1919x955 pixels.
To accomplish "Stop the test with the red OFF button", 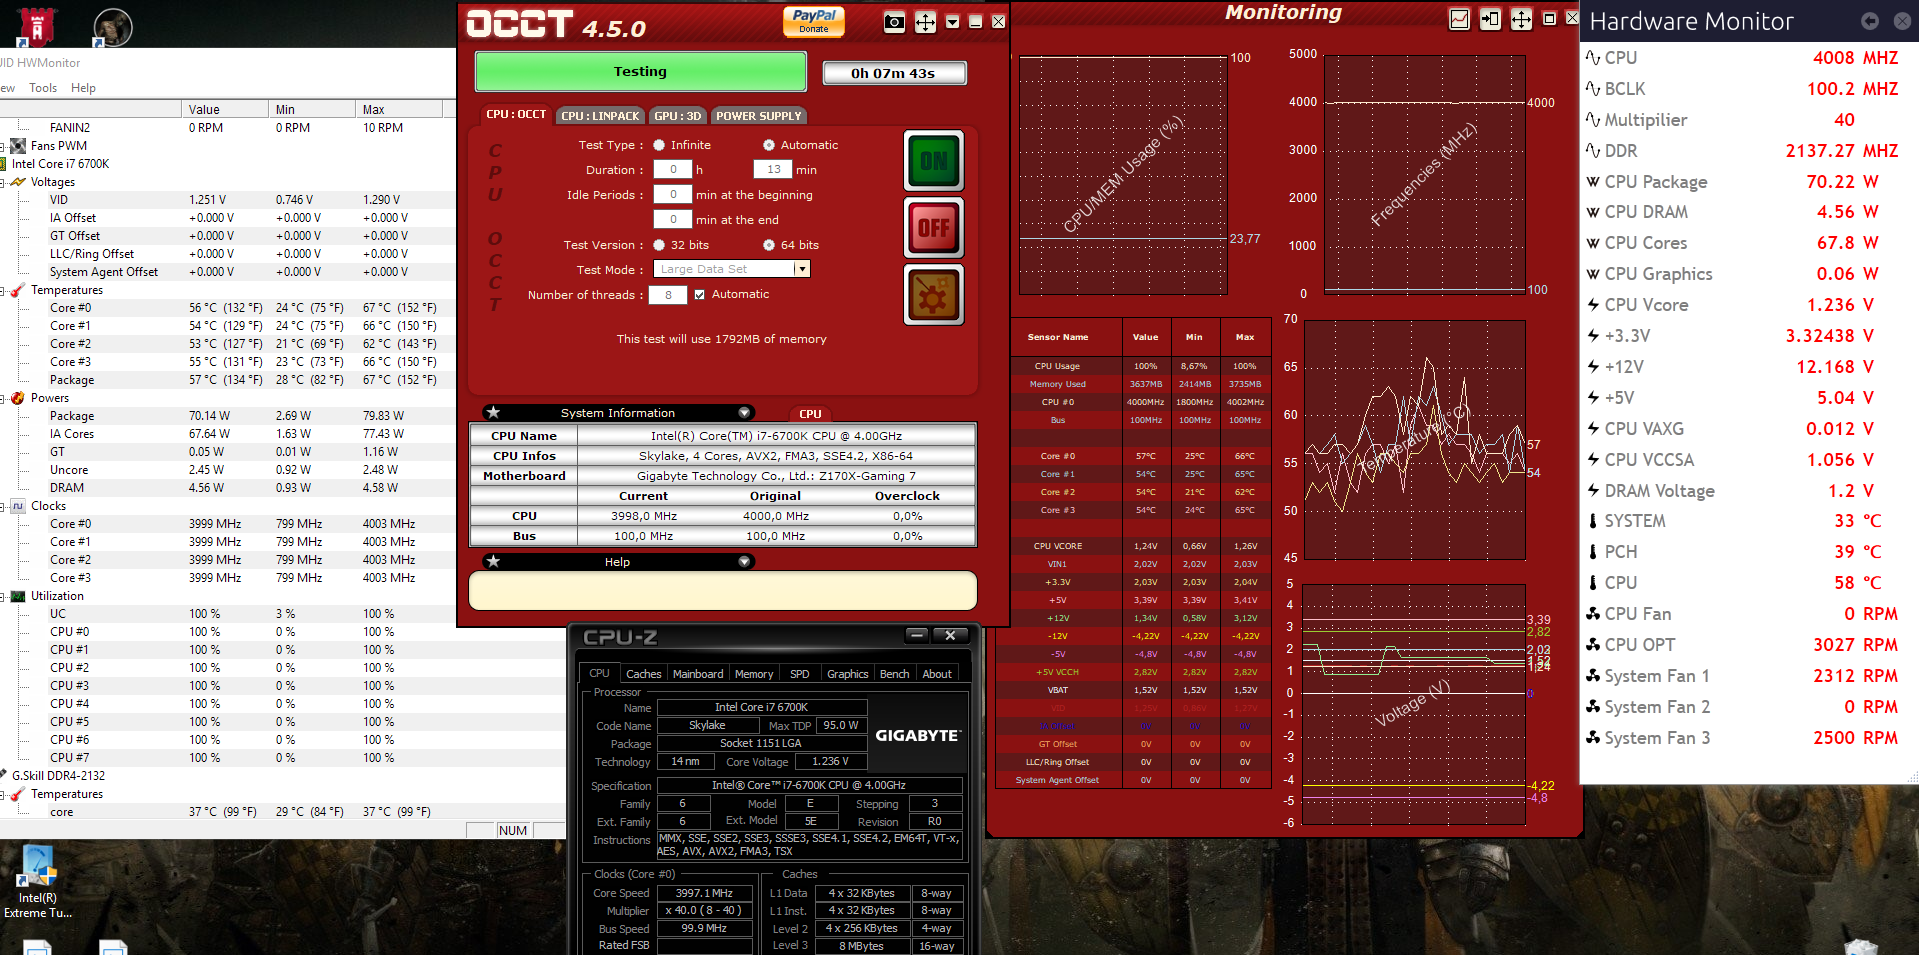I will [x=934, y=227].
